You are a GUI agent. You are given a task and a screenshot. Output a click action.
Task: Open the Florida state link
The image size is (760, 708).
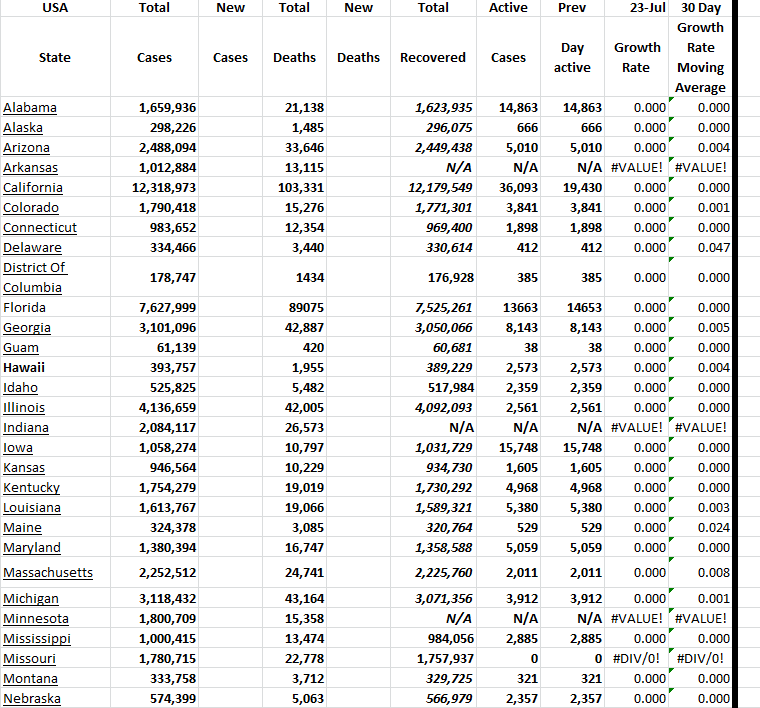pos(24,307)
